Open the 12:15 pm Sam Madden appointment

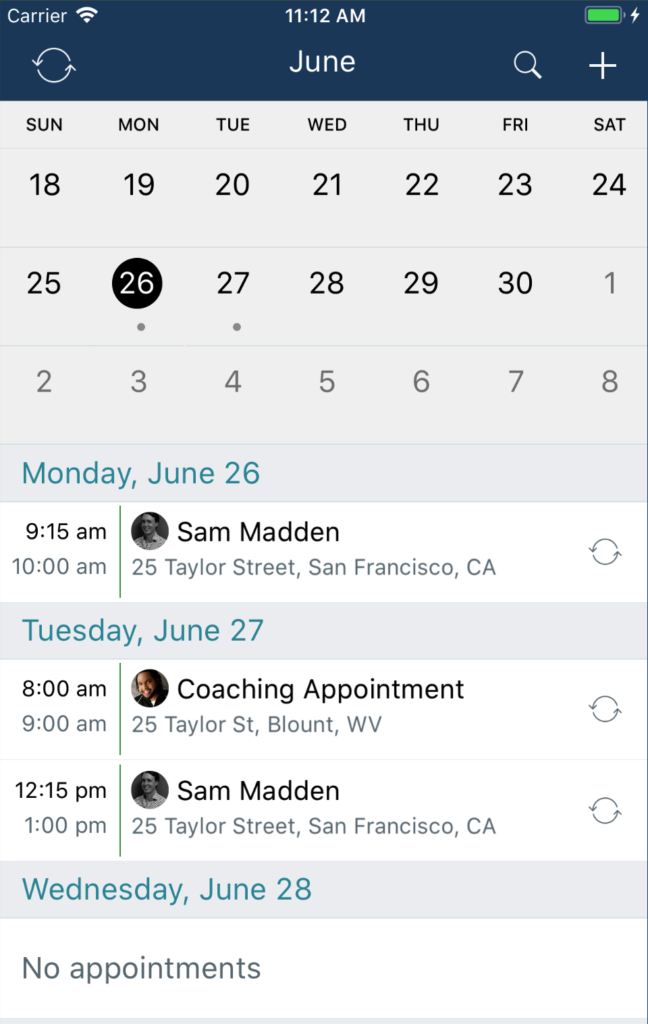tap(324, 810)
